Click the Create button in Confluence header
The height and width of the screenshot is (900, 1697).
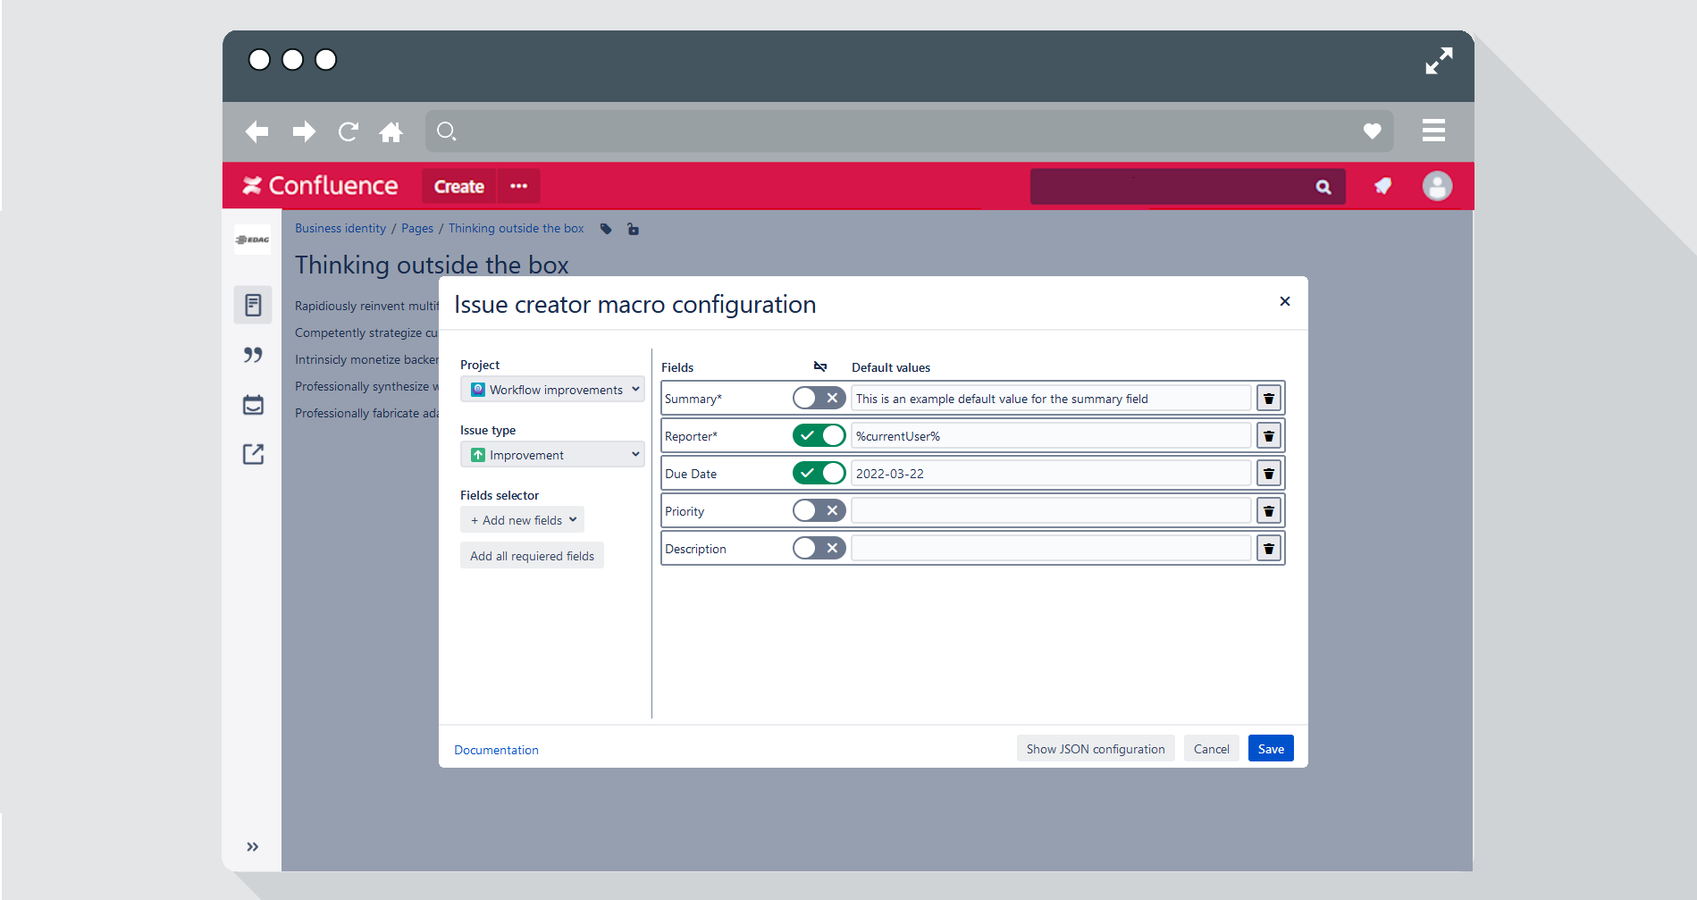coord(459,186)
